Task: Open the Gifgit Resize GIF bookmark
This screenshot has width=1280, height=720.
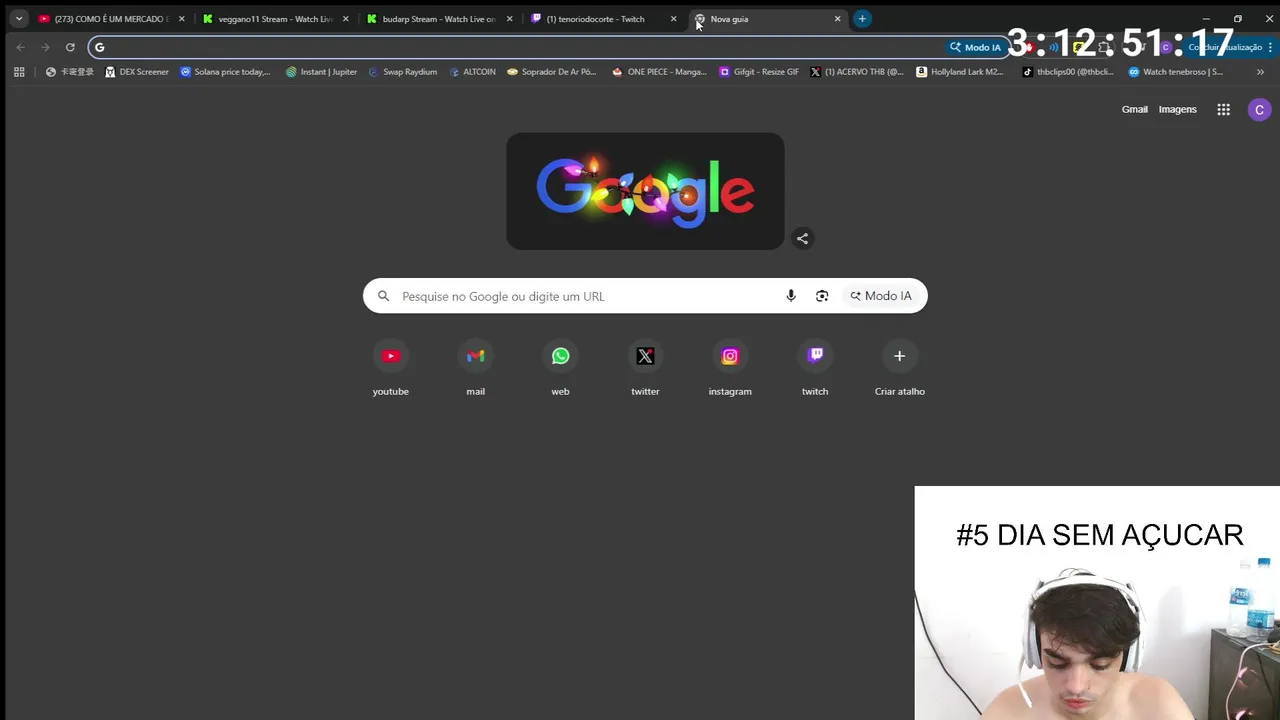Action: 759,72
